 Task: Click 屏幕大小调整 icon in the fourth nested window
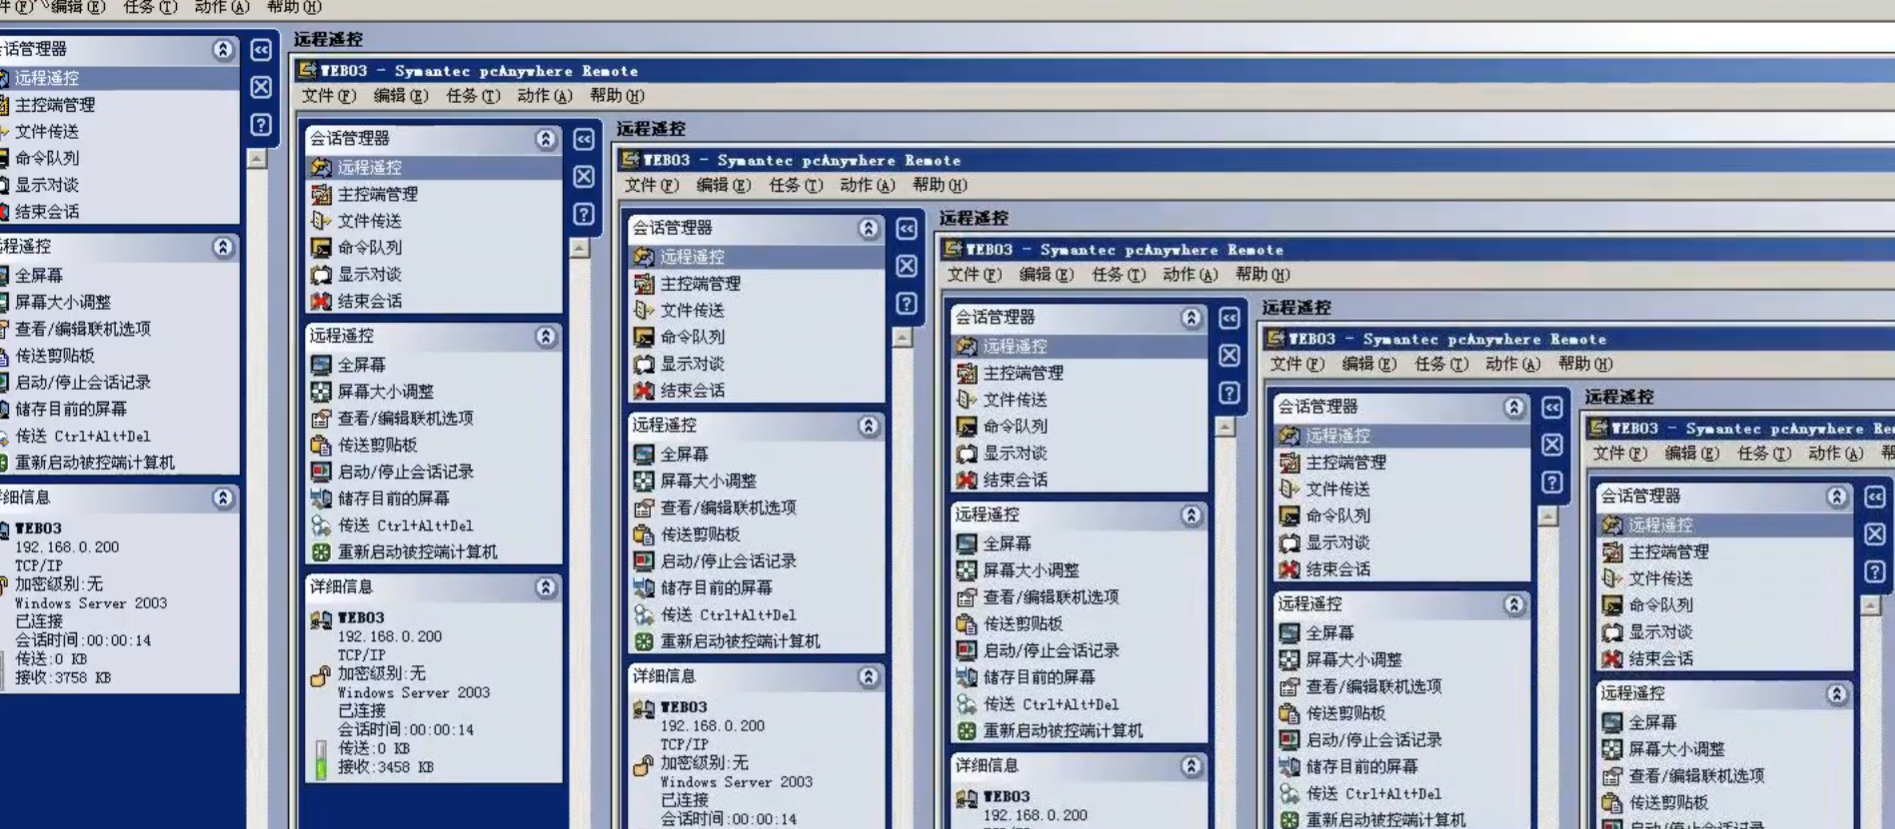[966, 570]
